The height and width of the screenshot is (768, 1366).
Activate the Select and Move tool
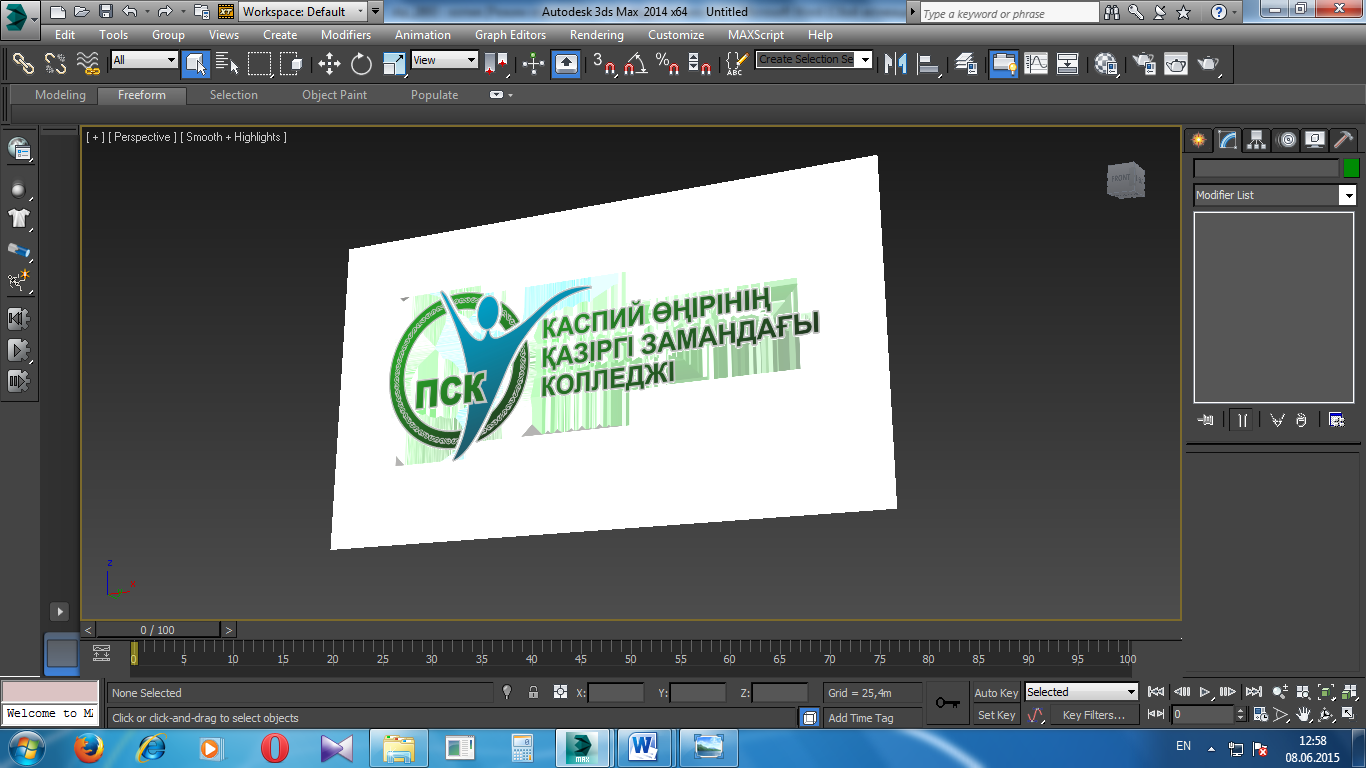click(x=330, y=64)
